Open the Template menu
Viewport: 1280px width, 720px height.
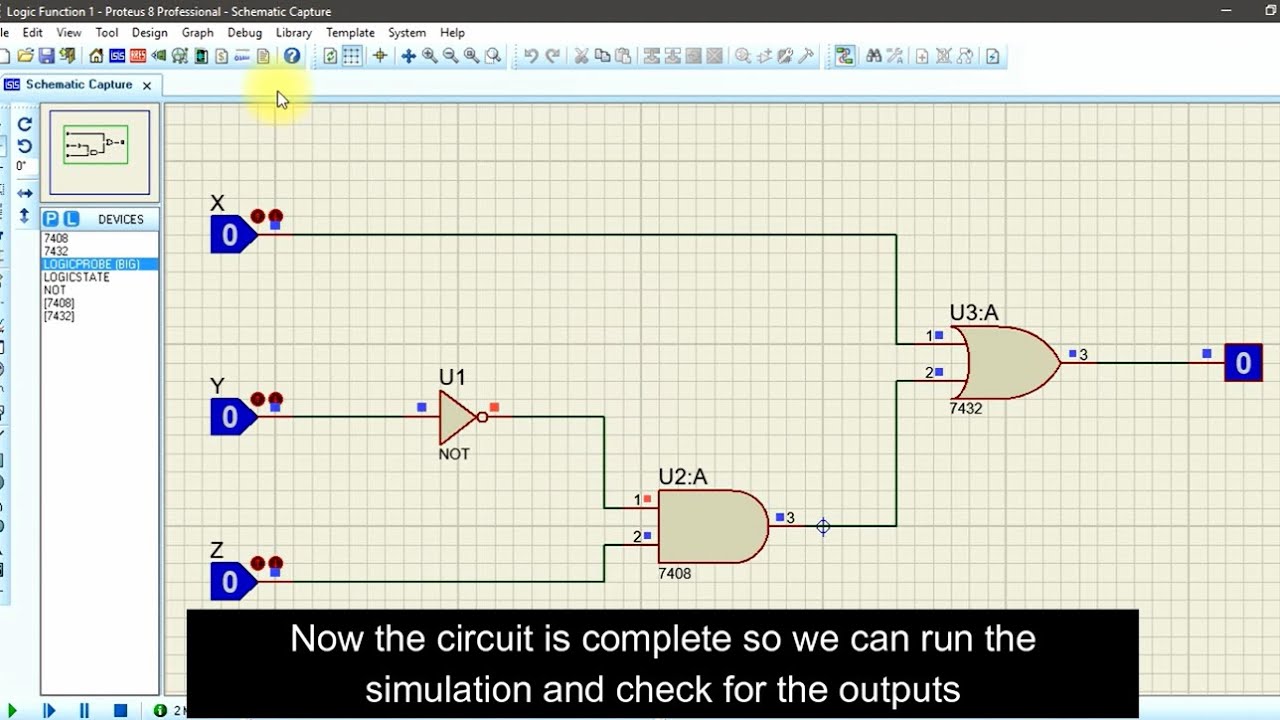point(351,33)
